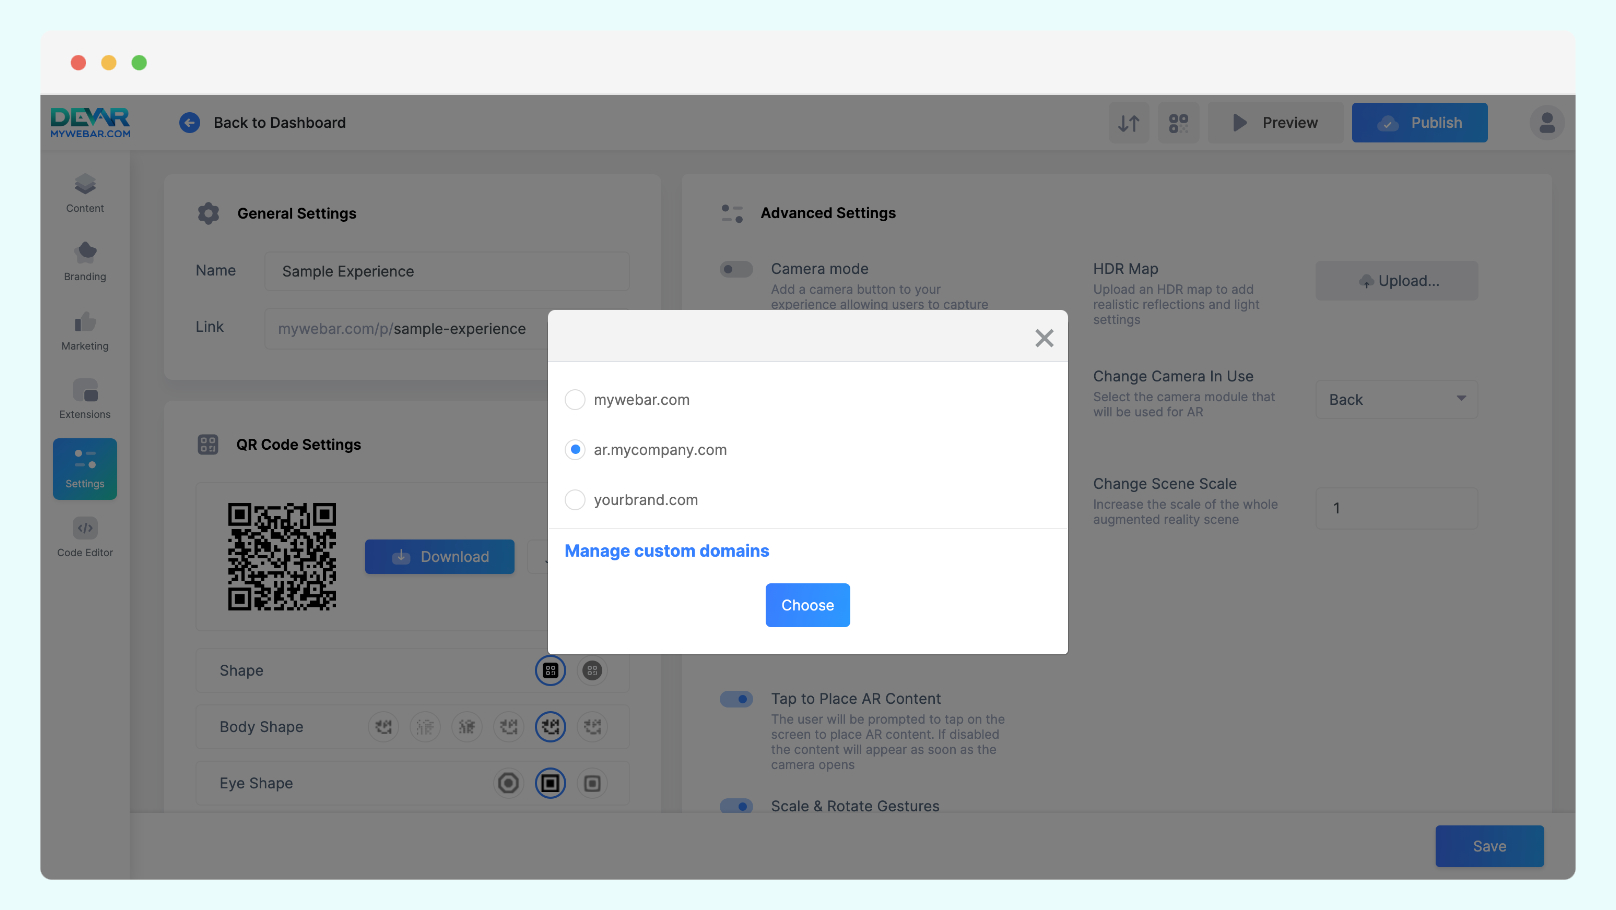
Task: Click the Change Scene Scale input field
Action: (1396, 508)
